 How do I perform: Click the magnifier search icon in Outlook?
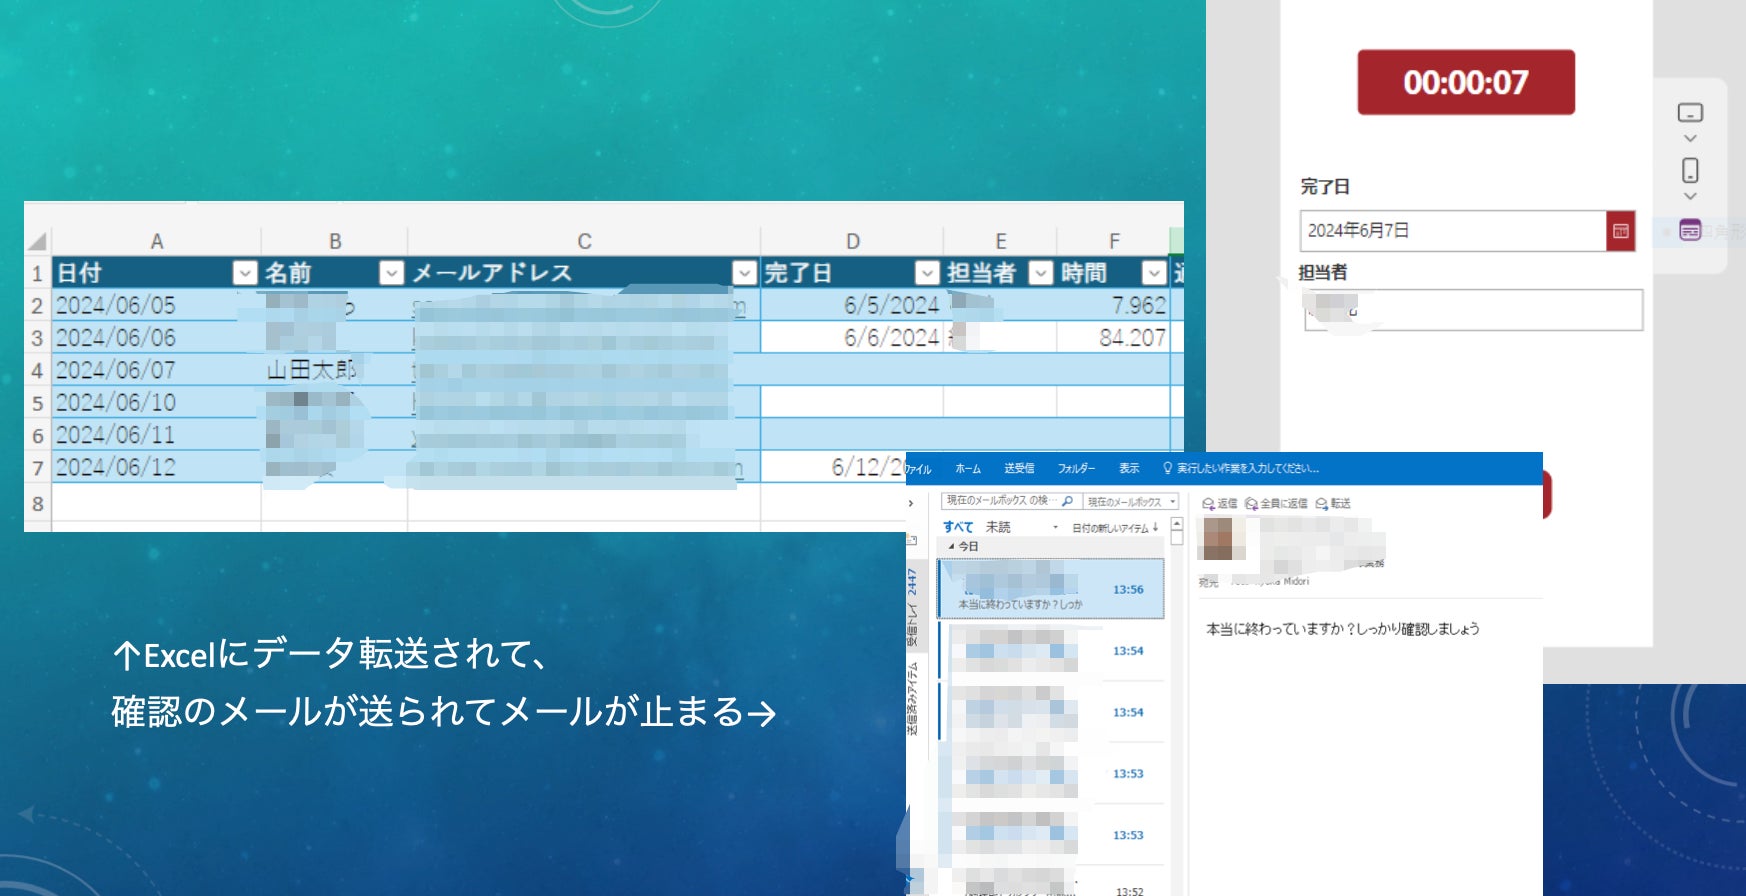point(1068,501)
